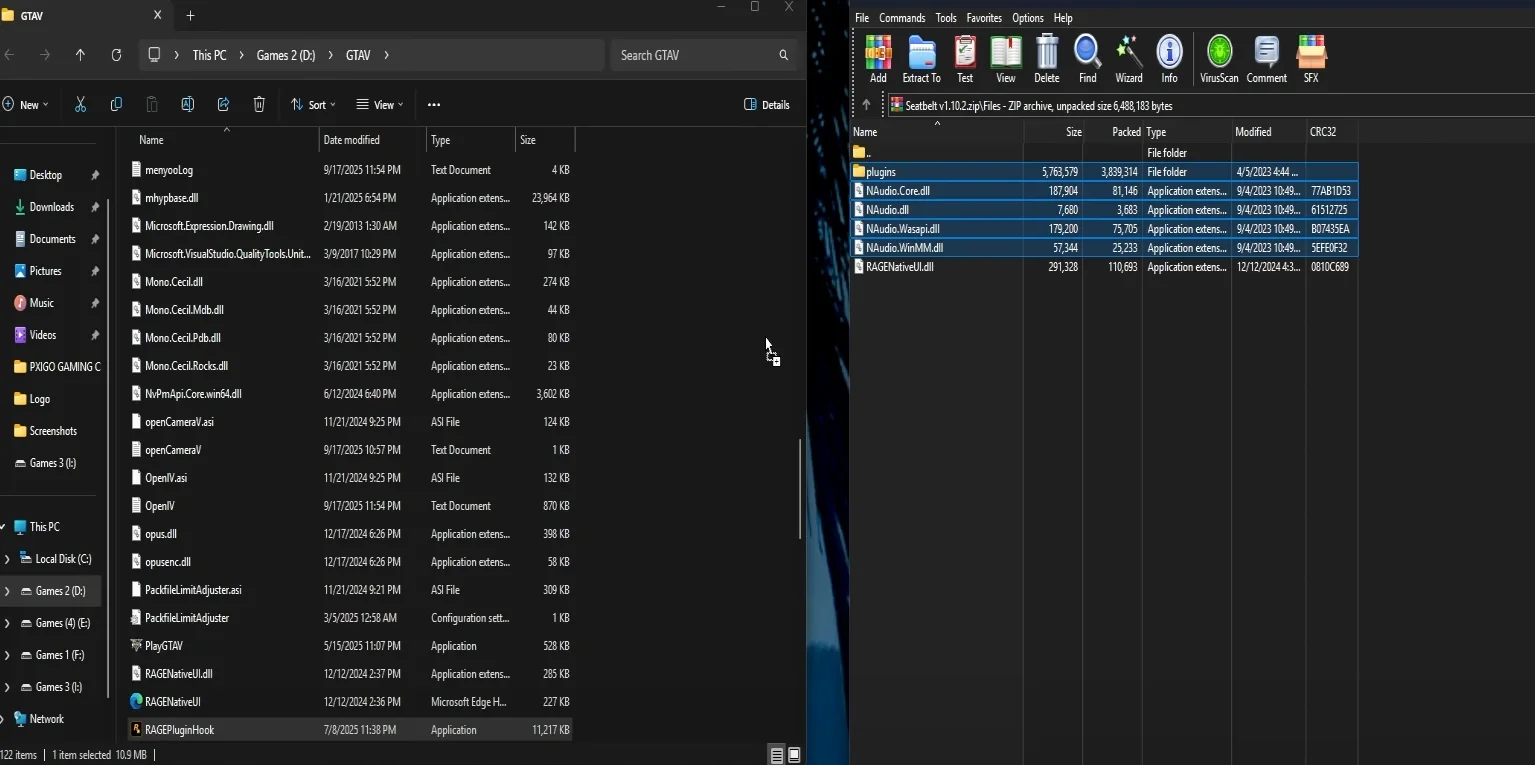Run the archive Test icon
The image size is (1535, 765).
964,59
